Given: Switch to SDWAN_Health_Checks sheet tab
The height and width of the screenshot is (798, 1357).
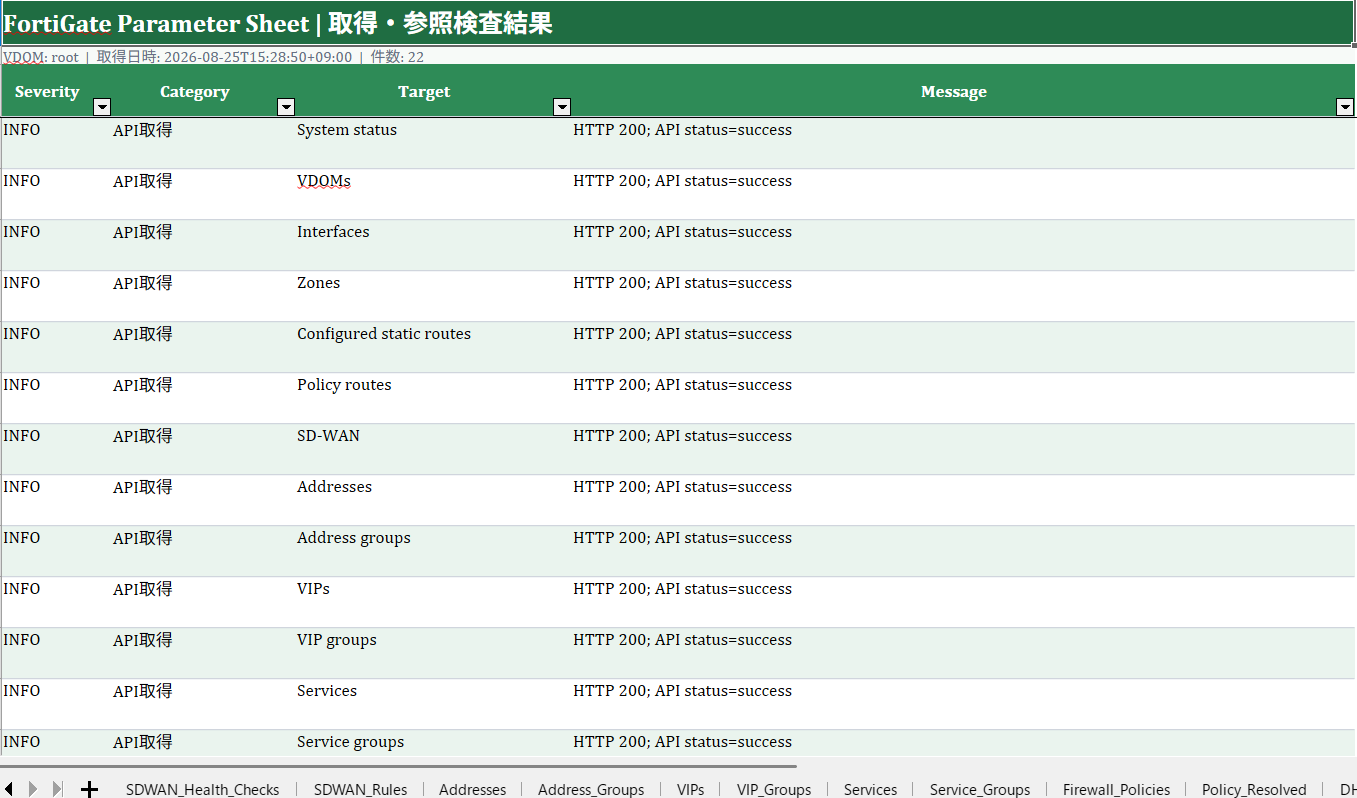Looking at the screenshot, I should coord(203,789).
